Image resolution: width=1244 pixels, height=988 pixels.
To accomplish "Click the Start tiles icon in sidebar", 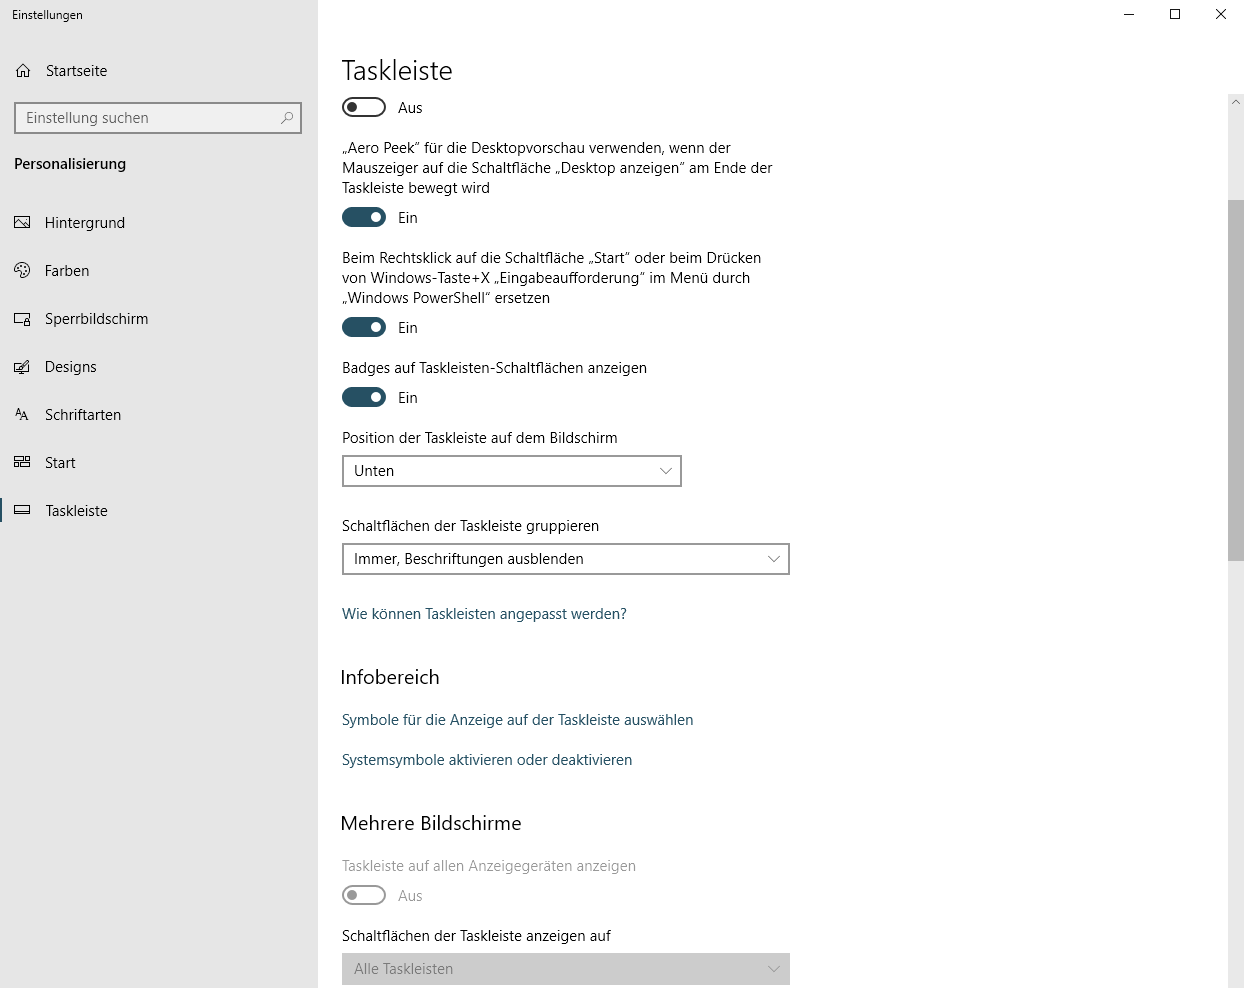I will [22, 463].
